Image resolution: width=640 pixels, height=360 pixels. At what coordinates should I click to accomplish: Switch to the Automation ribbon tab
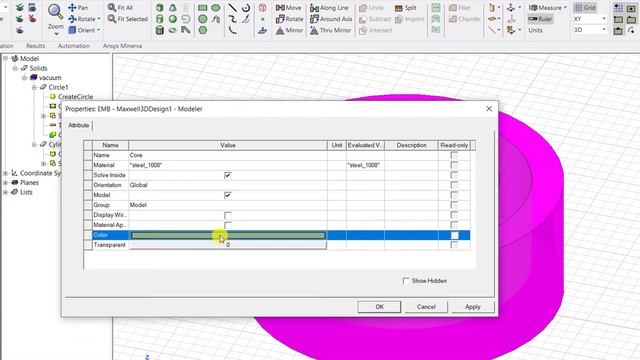pyautogui.click(x=73, y=46)
